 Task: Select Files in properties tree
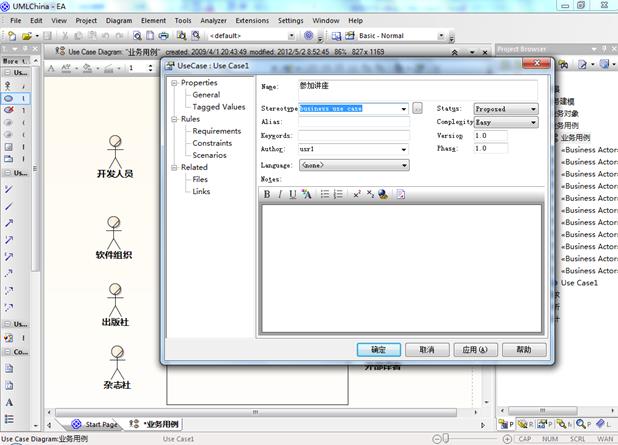(200, 179)
